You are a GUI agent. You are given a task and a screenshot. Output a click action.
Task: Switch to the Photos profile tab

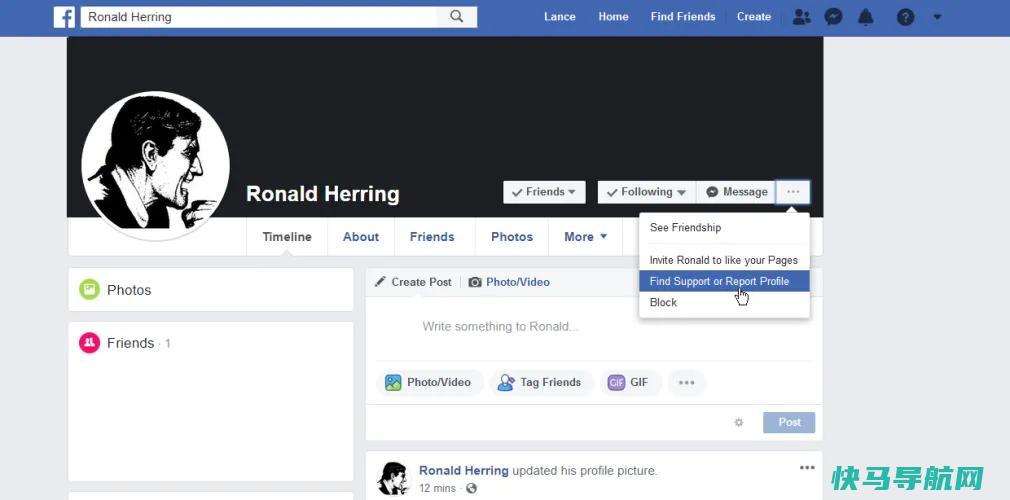pos(512,236)
